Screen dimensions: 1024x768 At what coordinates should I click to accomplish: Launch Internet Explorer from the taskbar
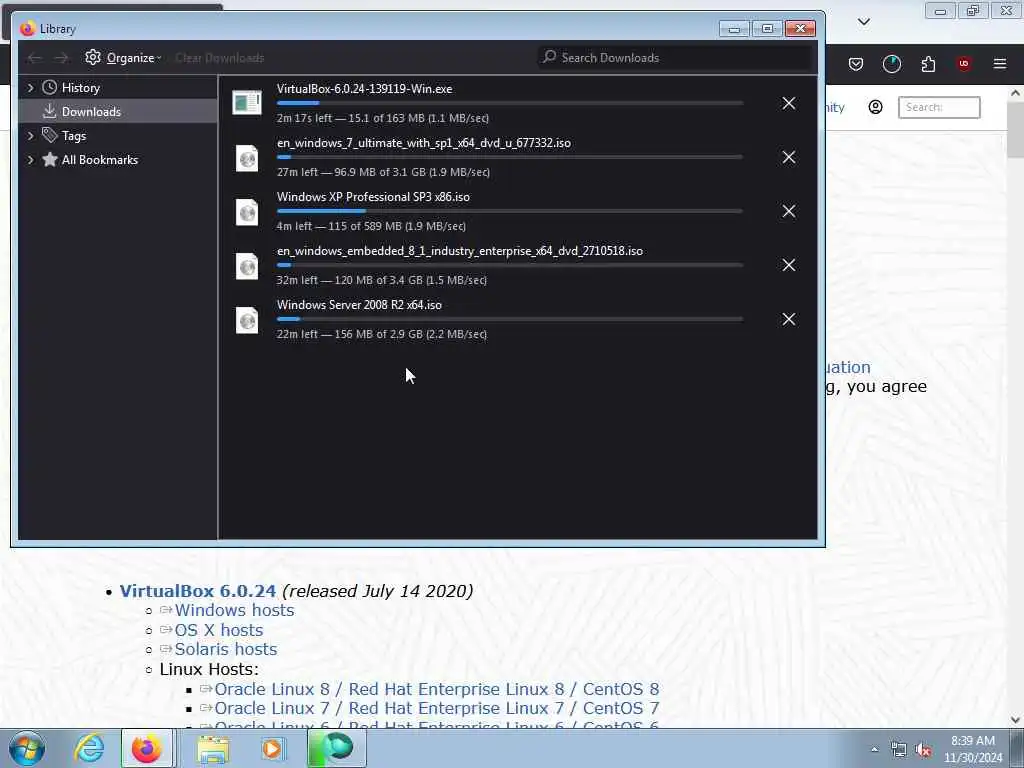[x=89, y=748]
